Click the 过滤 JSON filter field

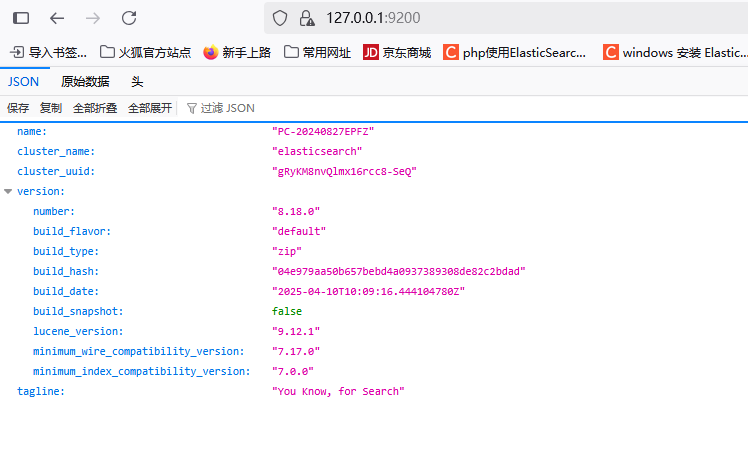228,108
